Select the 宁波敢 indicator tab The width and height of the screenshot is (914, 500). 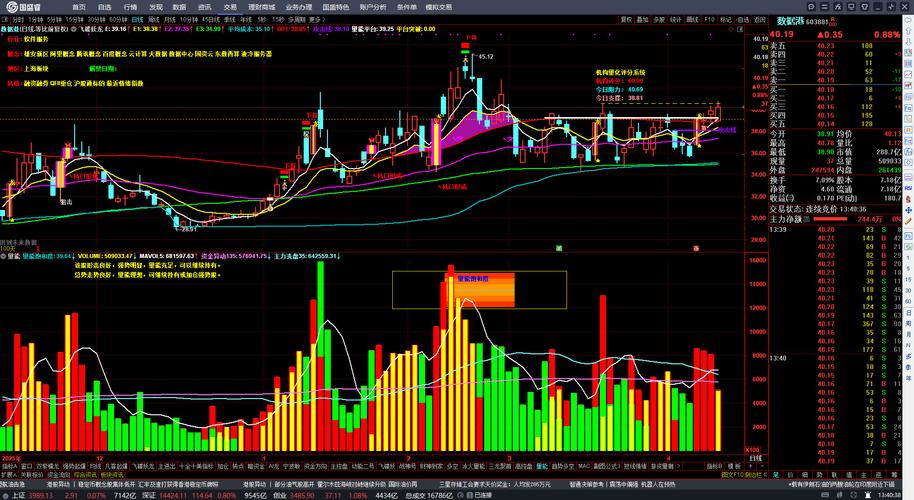tap(291, 466)
